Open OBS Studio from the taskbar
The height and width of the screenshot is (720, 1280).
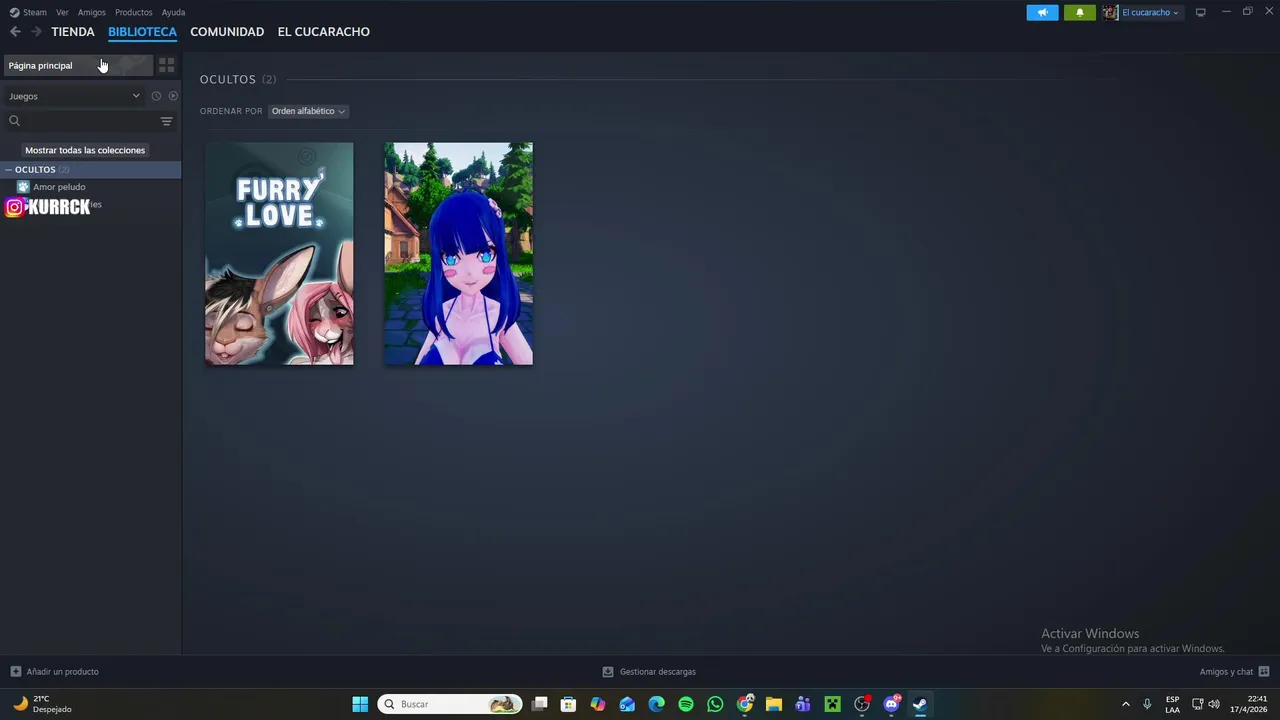(x=862, y=704)
